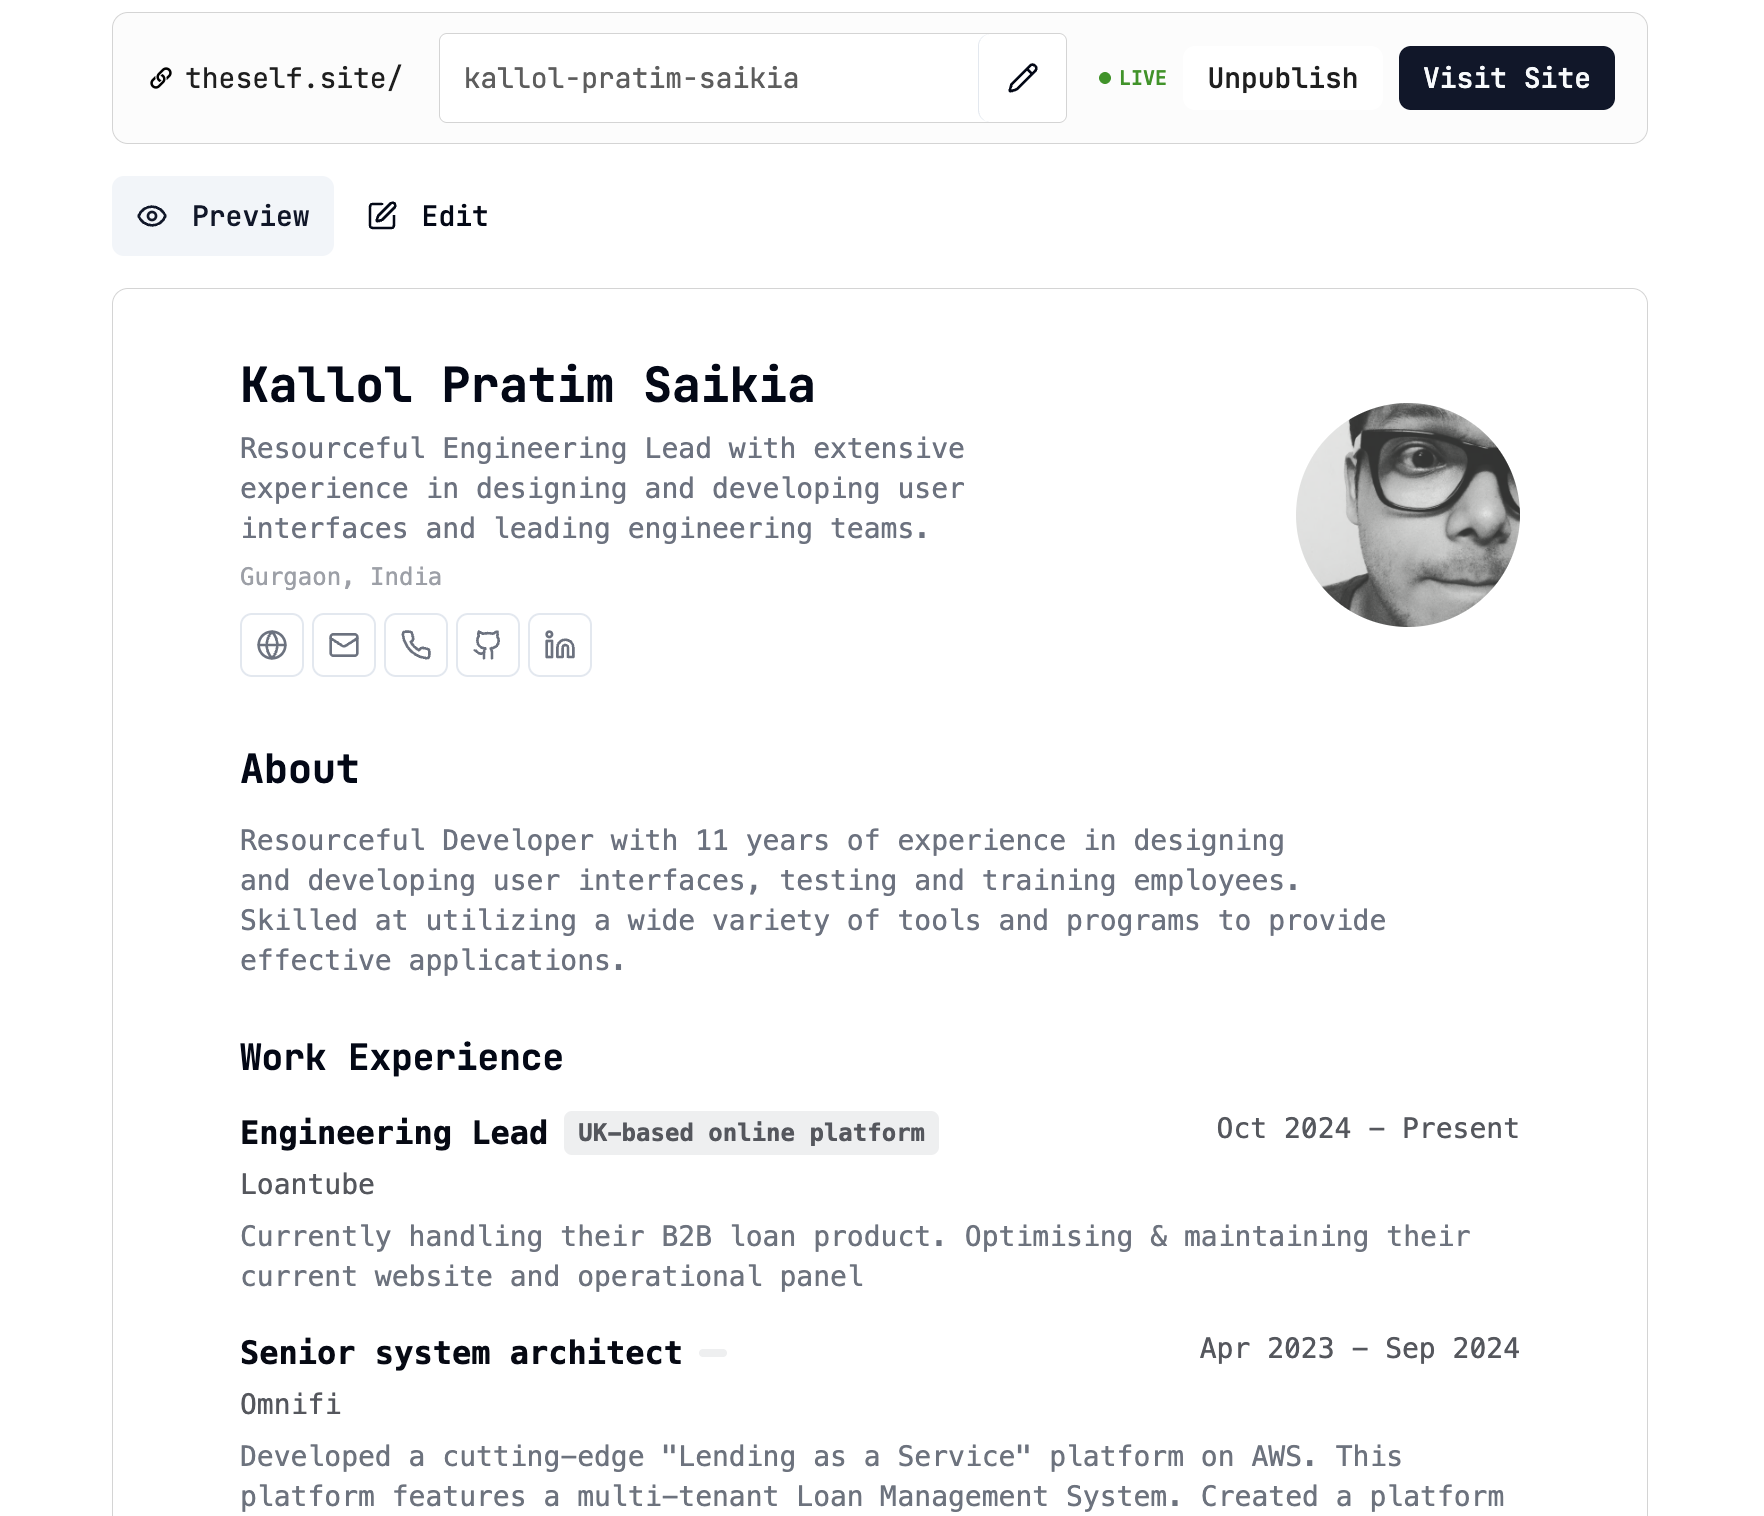Image resolution: width=1764 pixels, height=1516 pixels.
Task: Switch to the Edit tab
Action: pos(428,216)
